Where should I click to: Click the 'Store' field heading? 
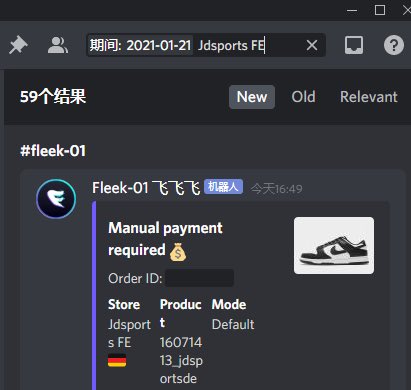pyautogui.click(x=124, y=304)
